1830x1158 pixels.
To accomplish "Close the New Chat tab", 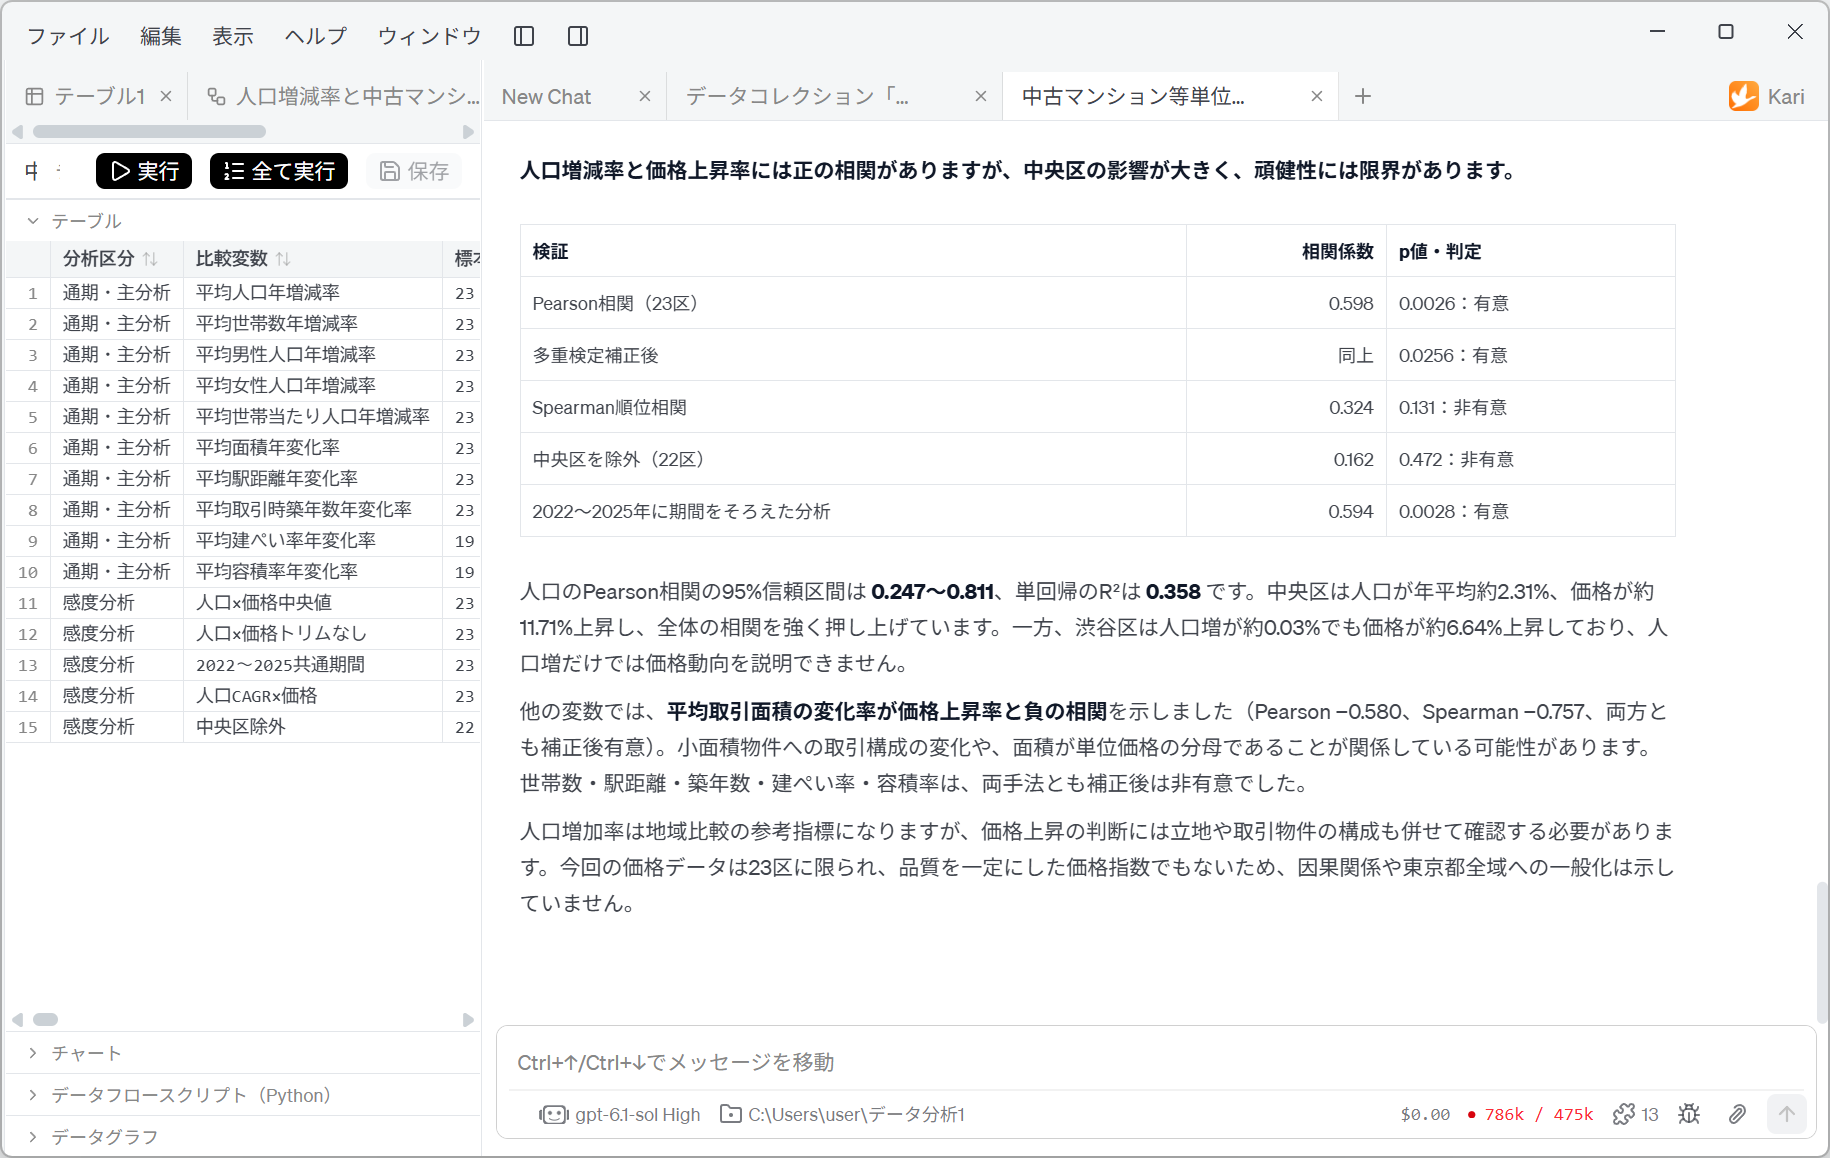I will click(x=645, y=96).
